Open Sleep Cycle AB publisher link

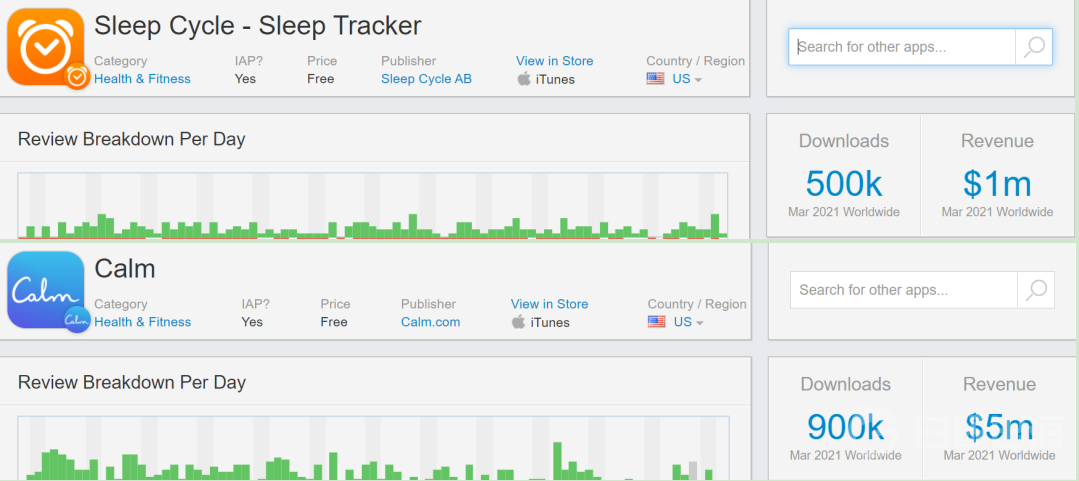click(x=426, y=79)
